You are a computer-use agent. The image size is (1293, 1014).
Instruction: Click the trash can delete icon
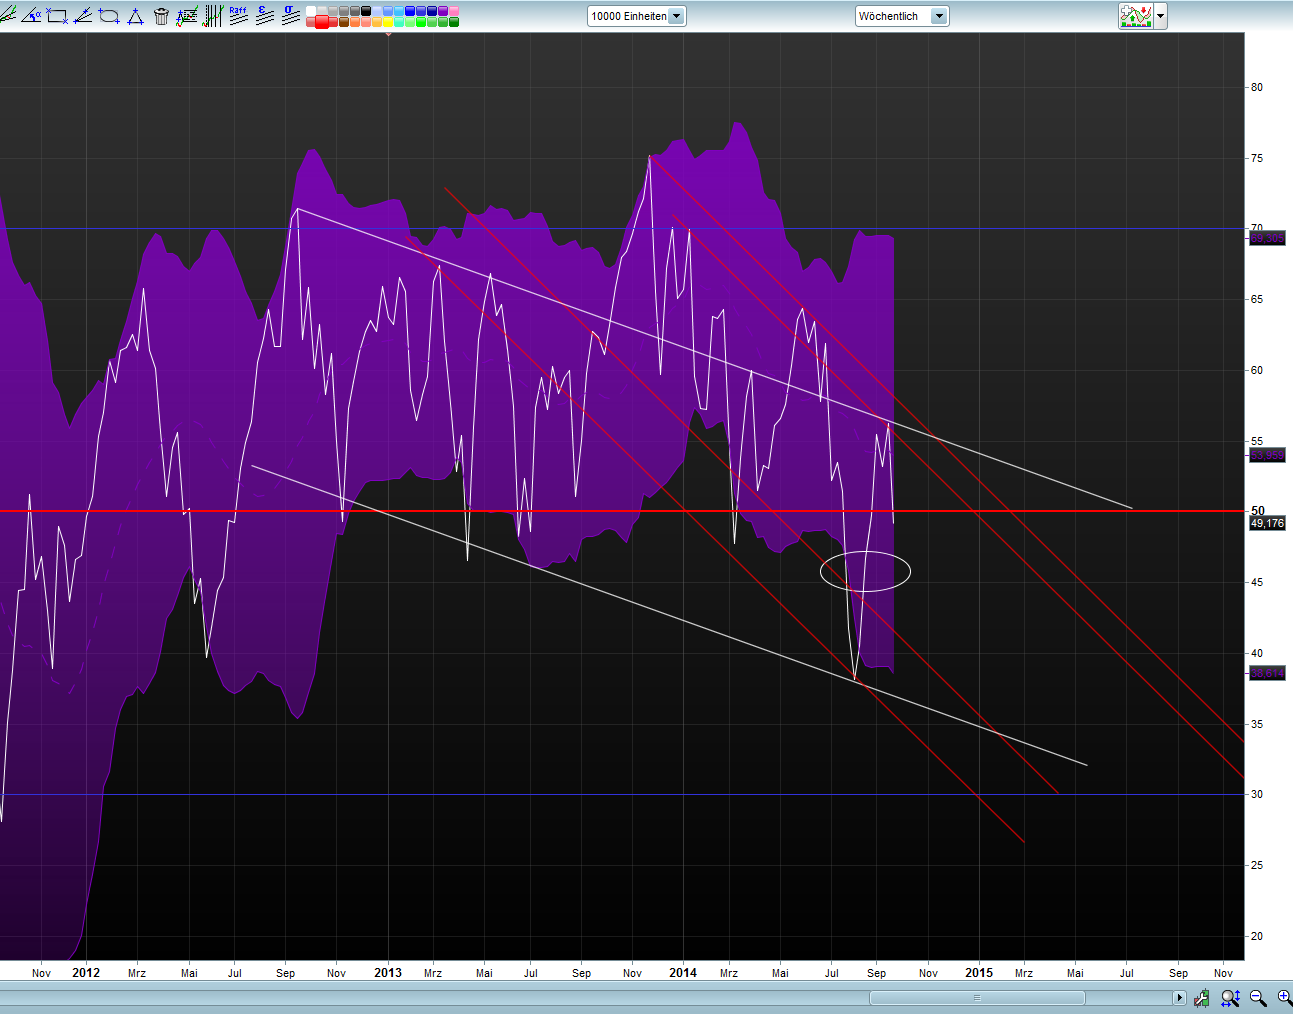coord(161,16)
